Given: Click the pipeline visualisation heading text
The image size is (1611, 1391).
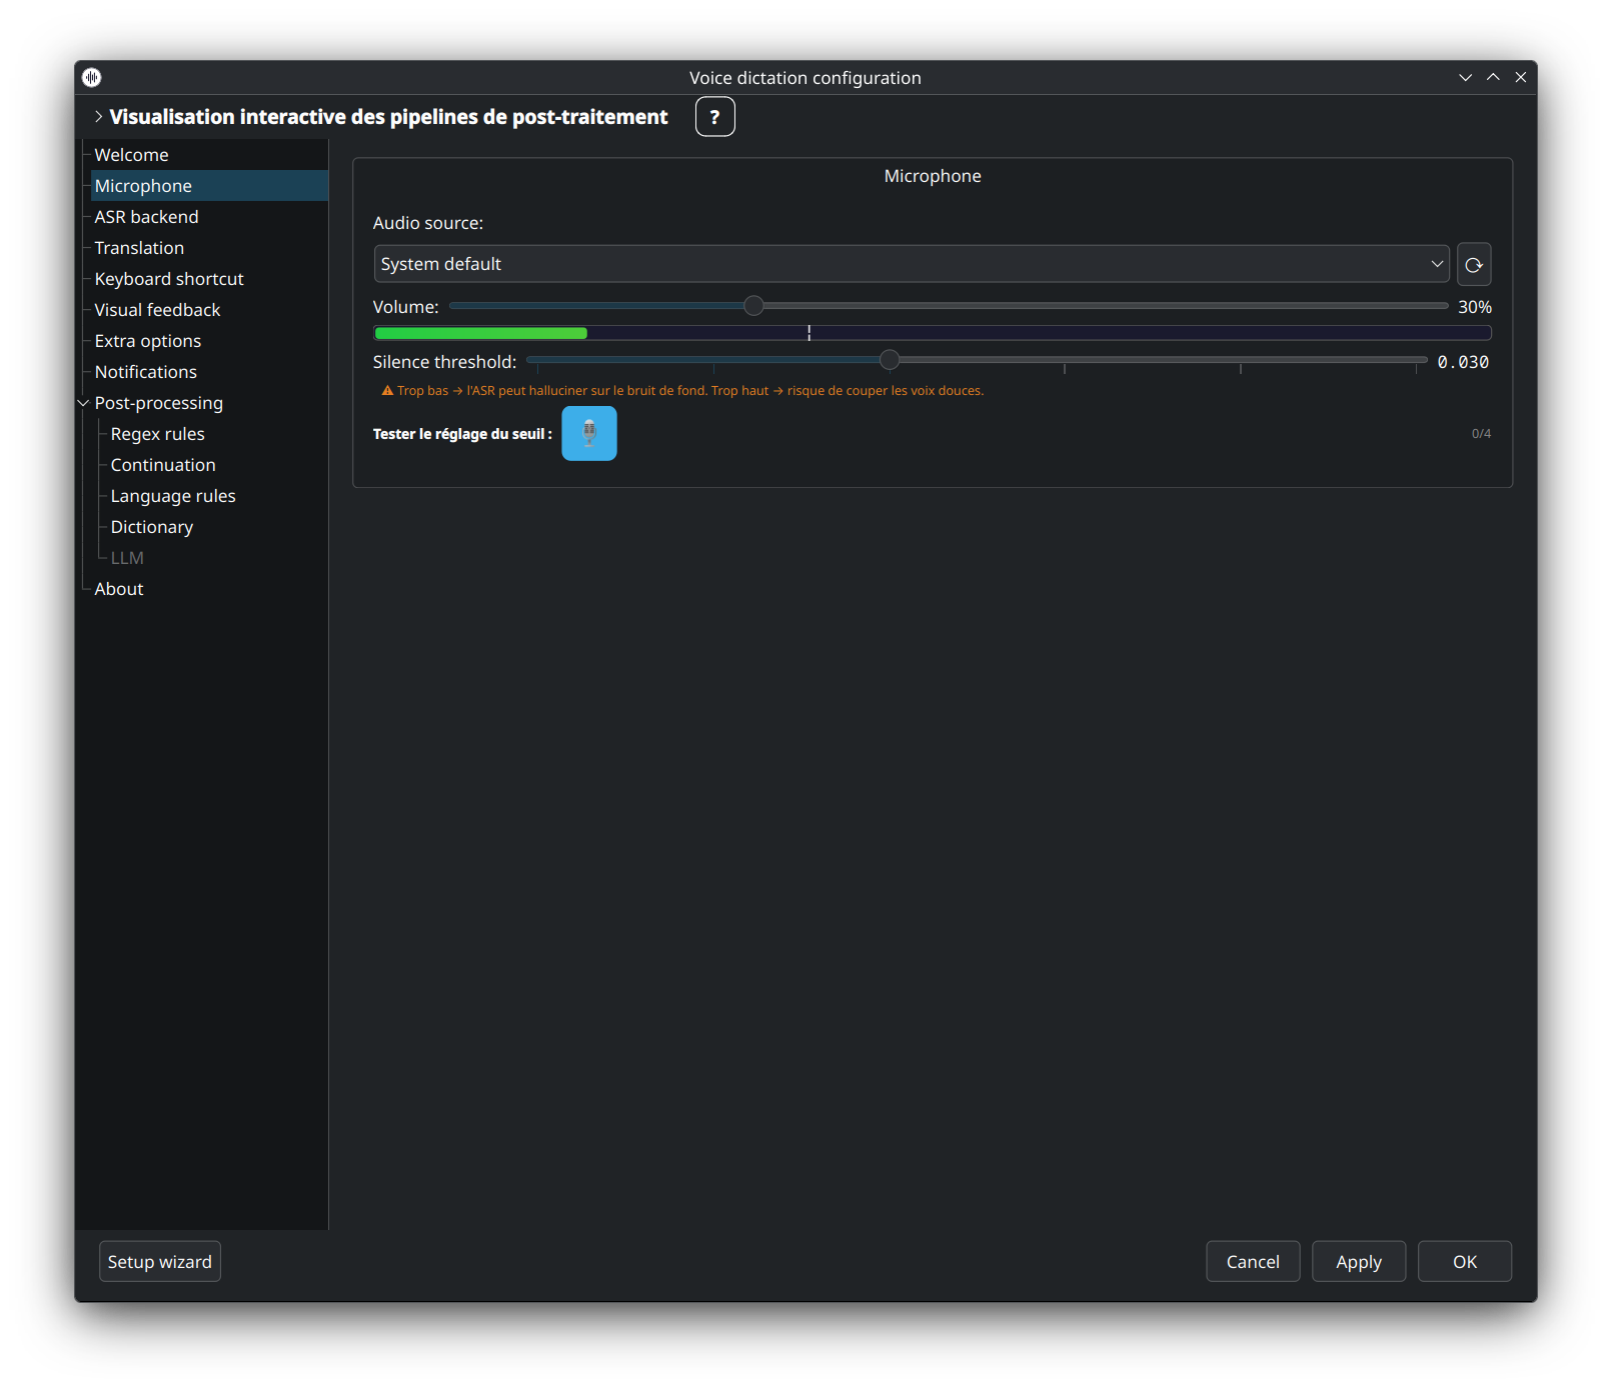Looking at the screenshot, I should click(388, 117).
